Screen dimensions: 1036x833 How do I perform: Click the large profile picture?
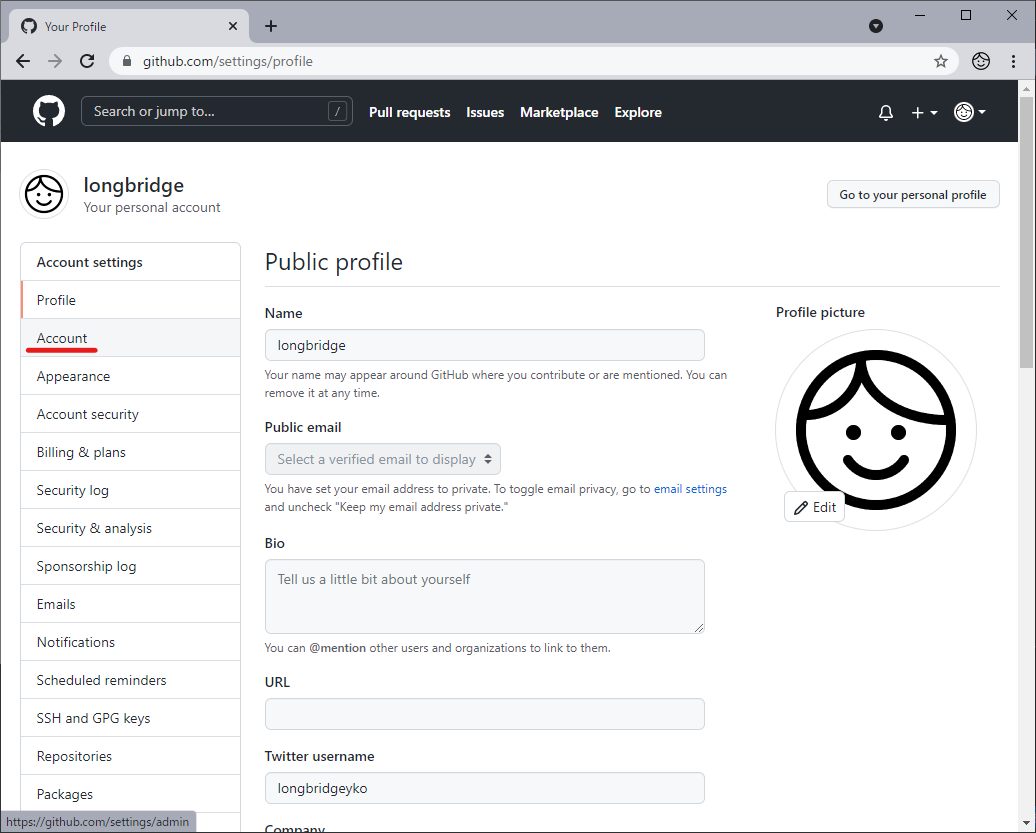875,429
